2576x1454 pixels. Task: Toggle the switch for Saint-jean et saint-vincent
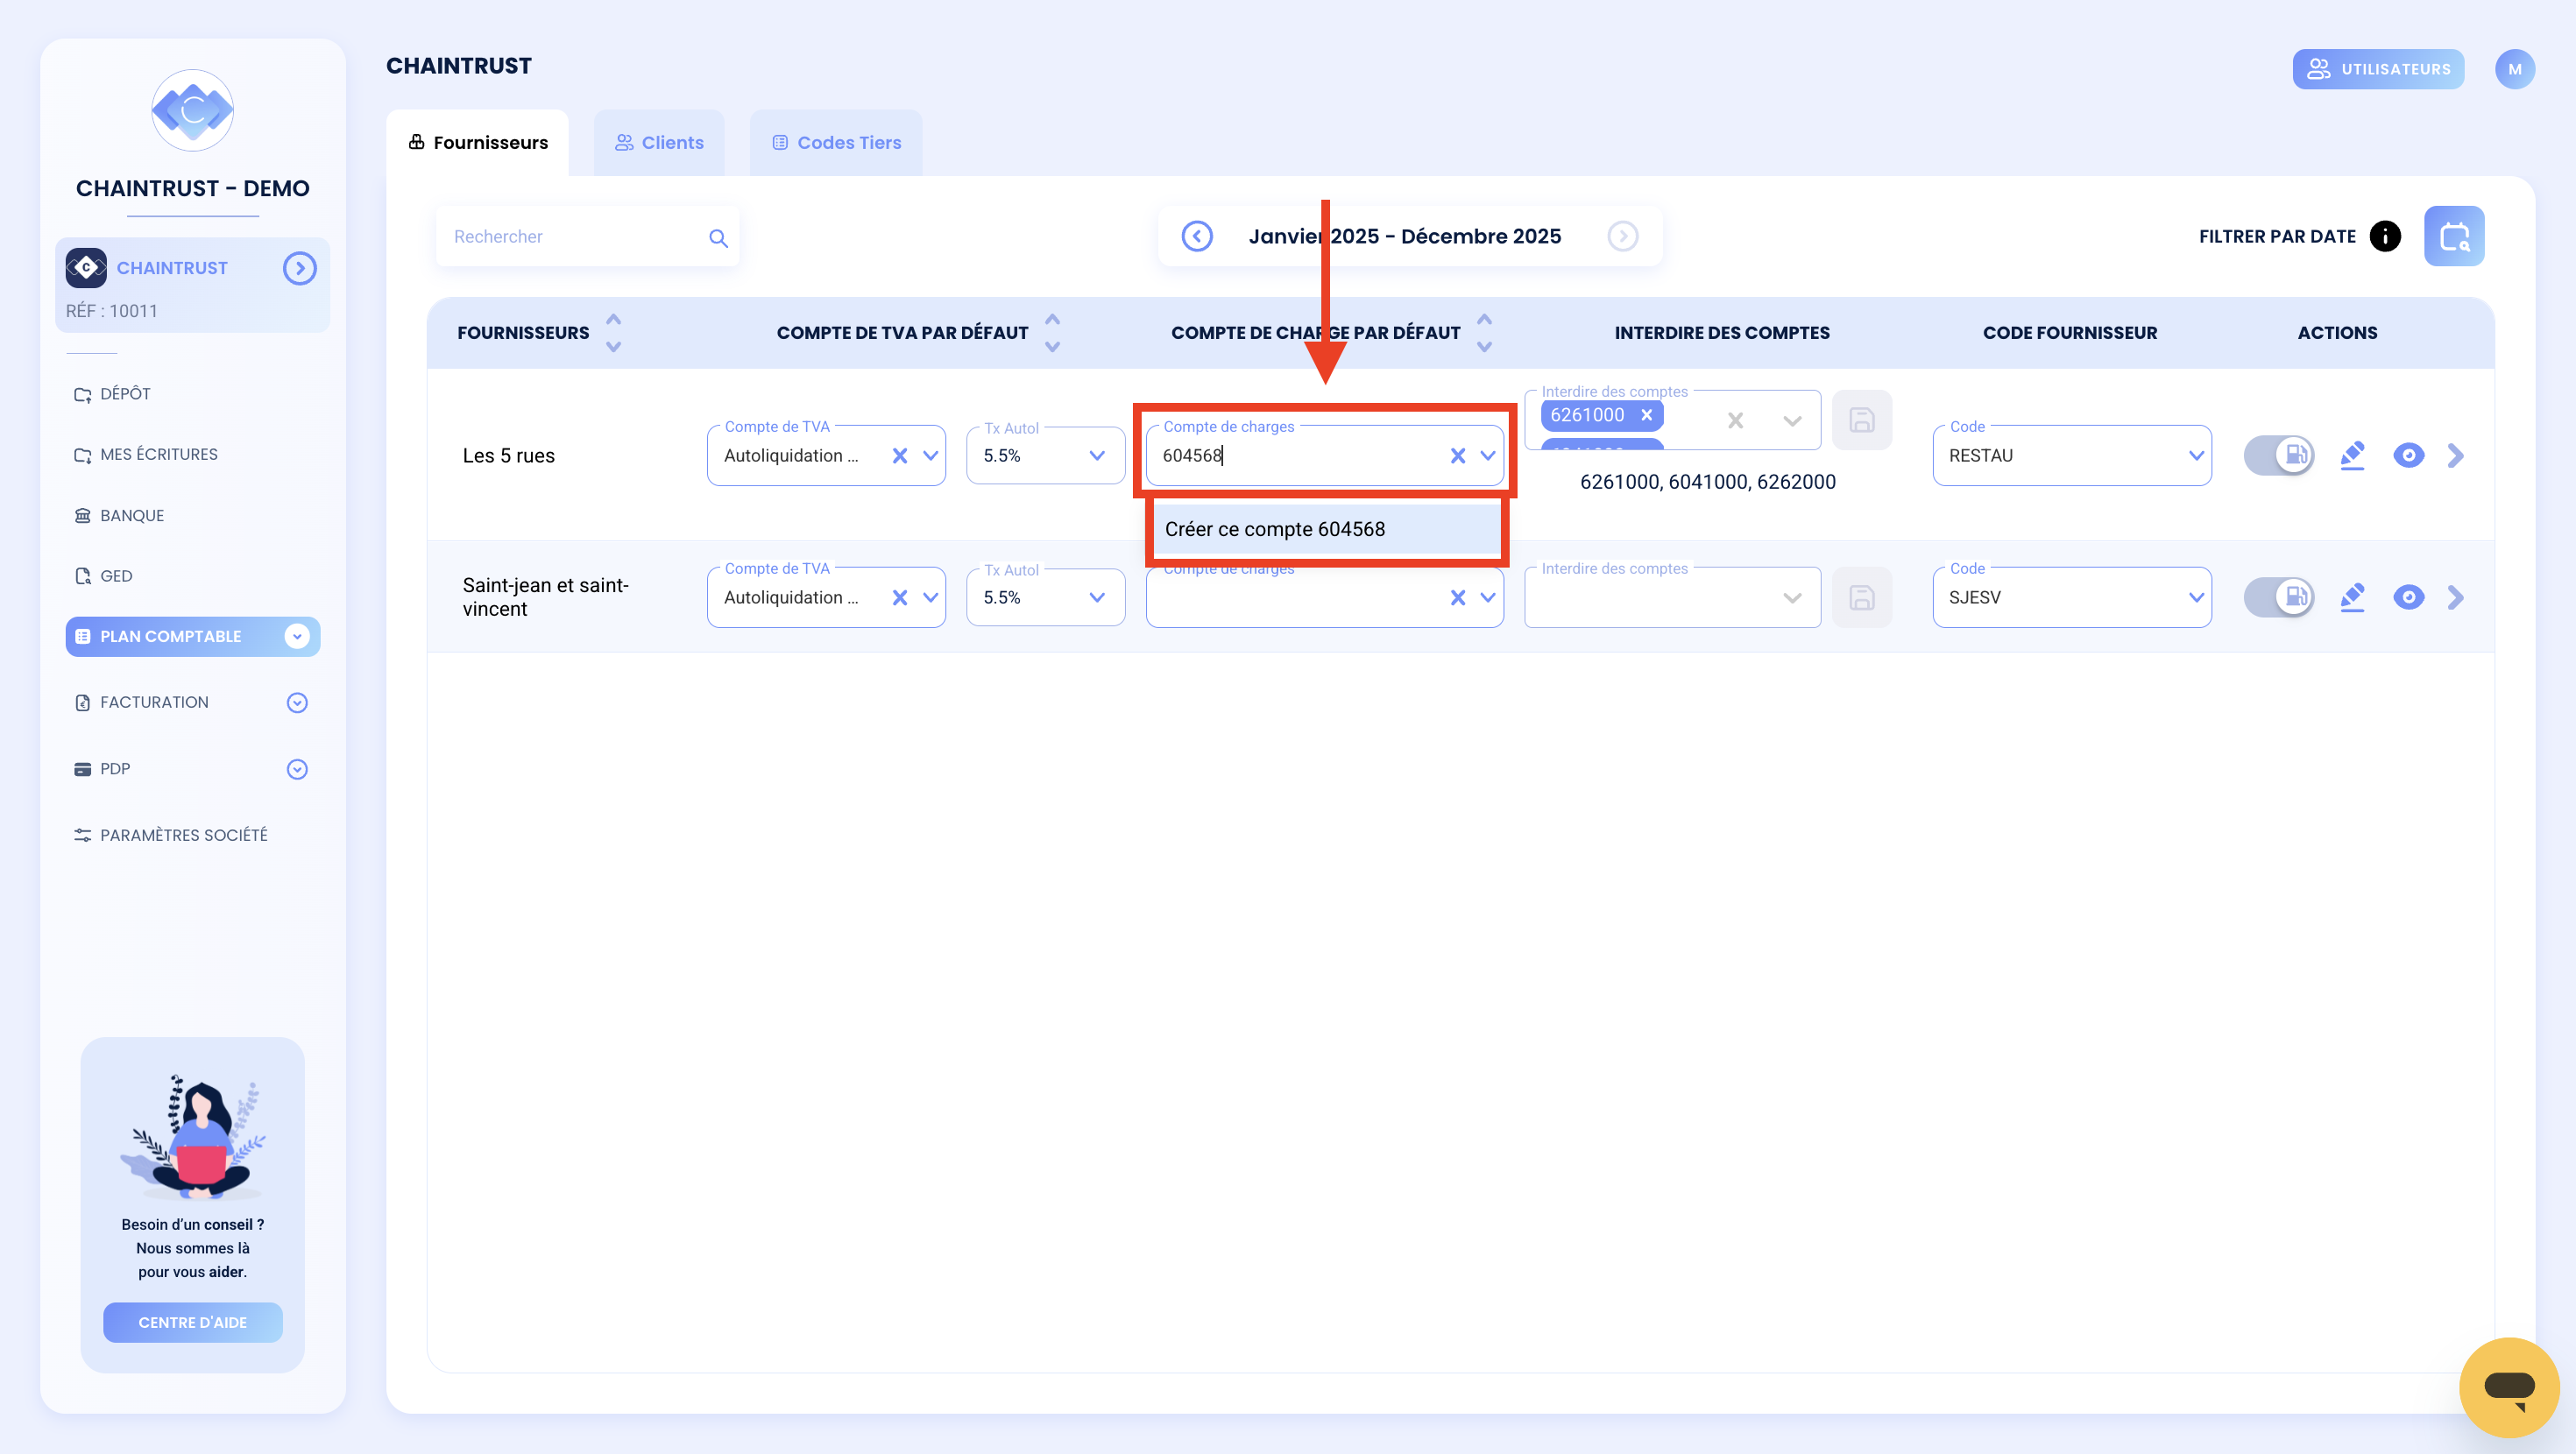[2279, 597]
